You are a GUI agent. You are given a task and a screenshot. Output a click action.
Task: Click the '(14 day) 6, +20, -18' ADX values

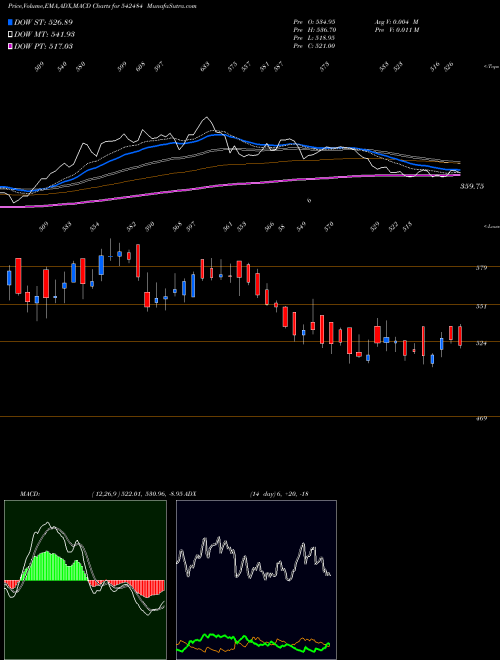(x=279, y=494)
